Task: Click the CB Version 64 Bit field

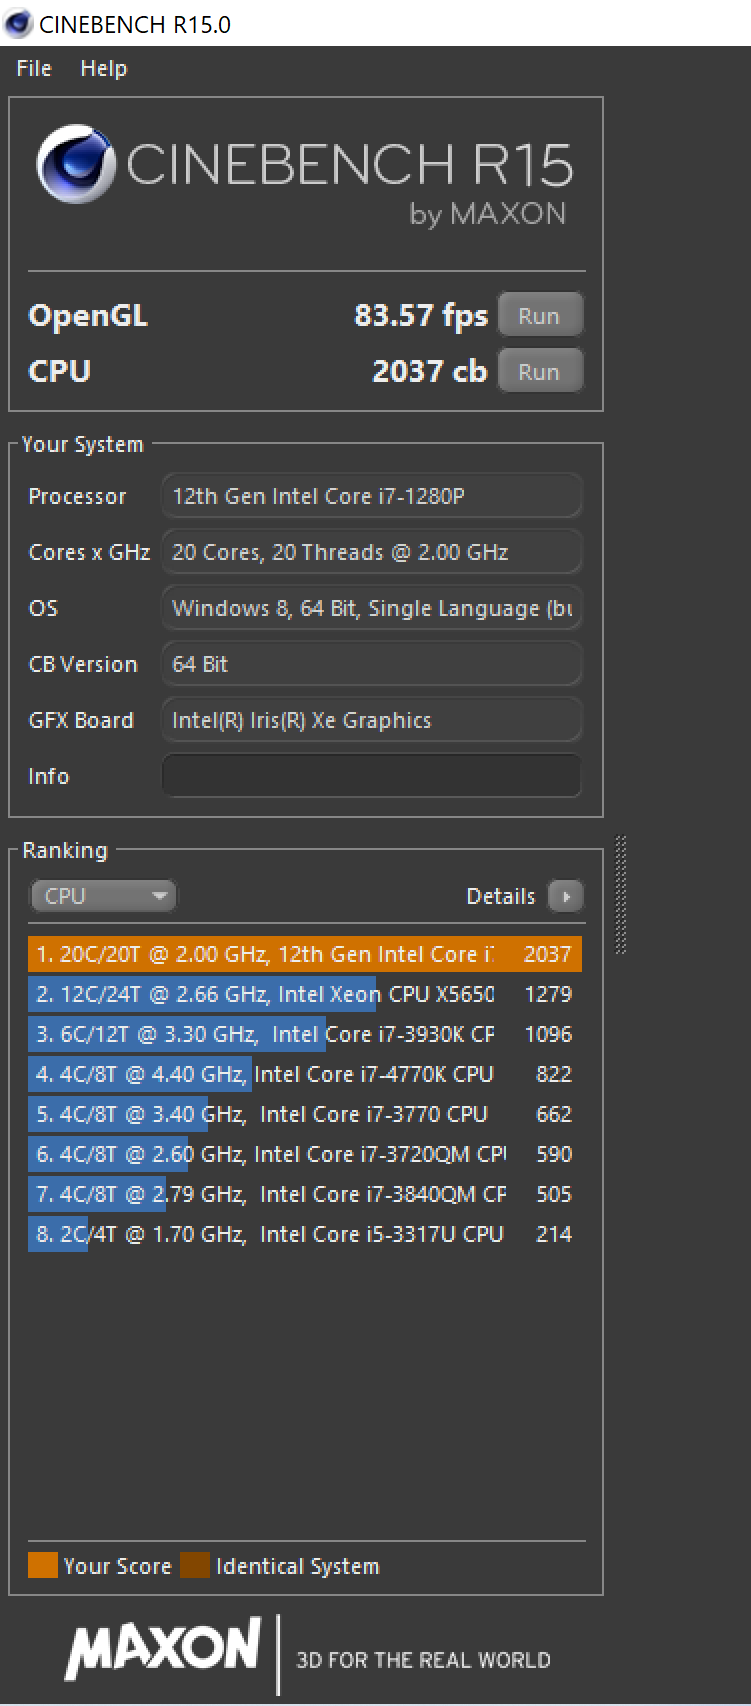Action: coord(371,664)
